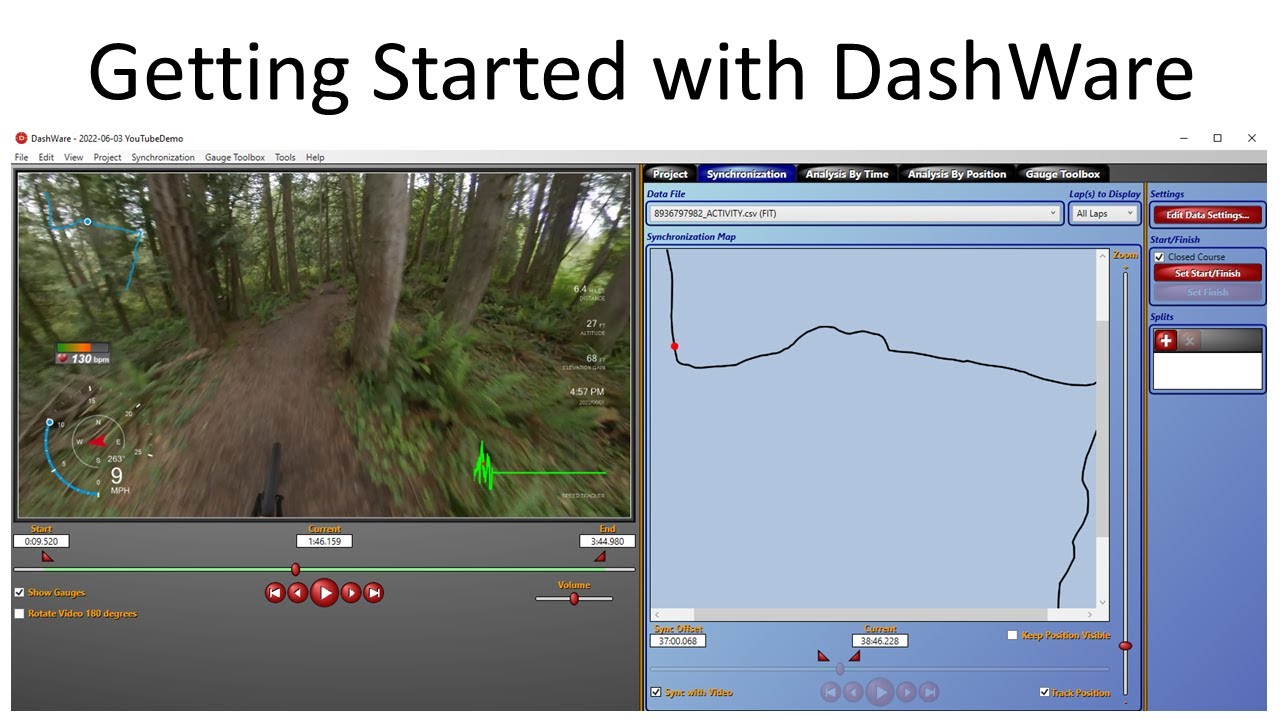This screenshot has width=1280, height=720.
Task: Click the Current data time field 38:46.228
Action: click(x=880, y=641)
